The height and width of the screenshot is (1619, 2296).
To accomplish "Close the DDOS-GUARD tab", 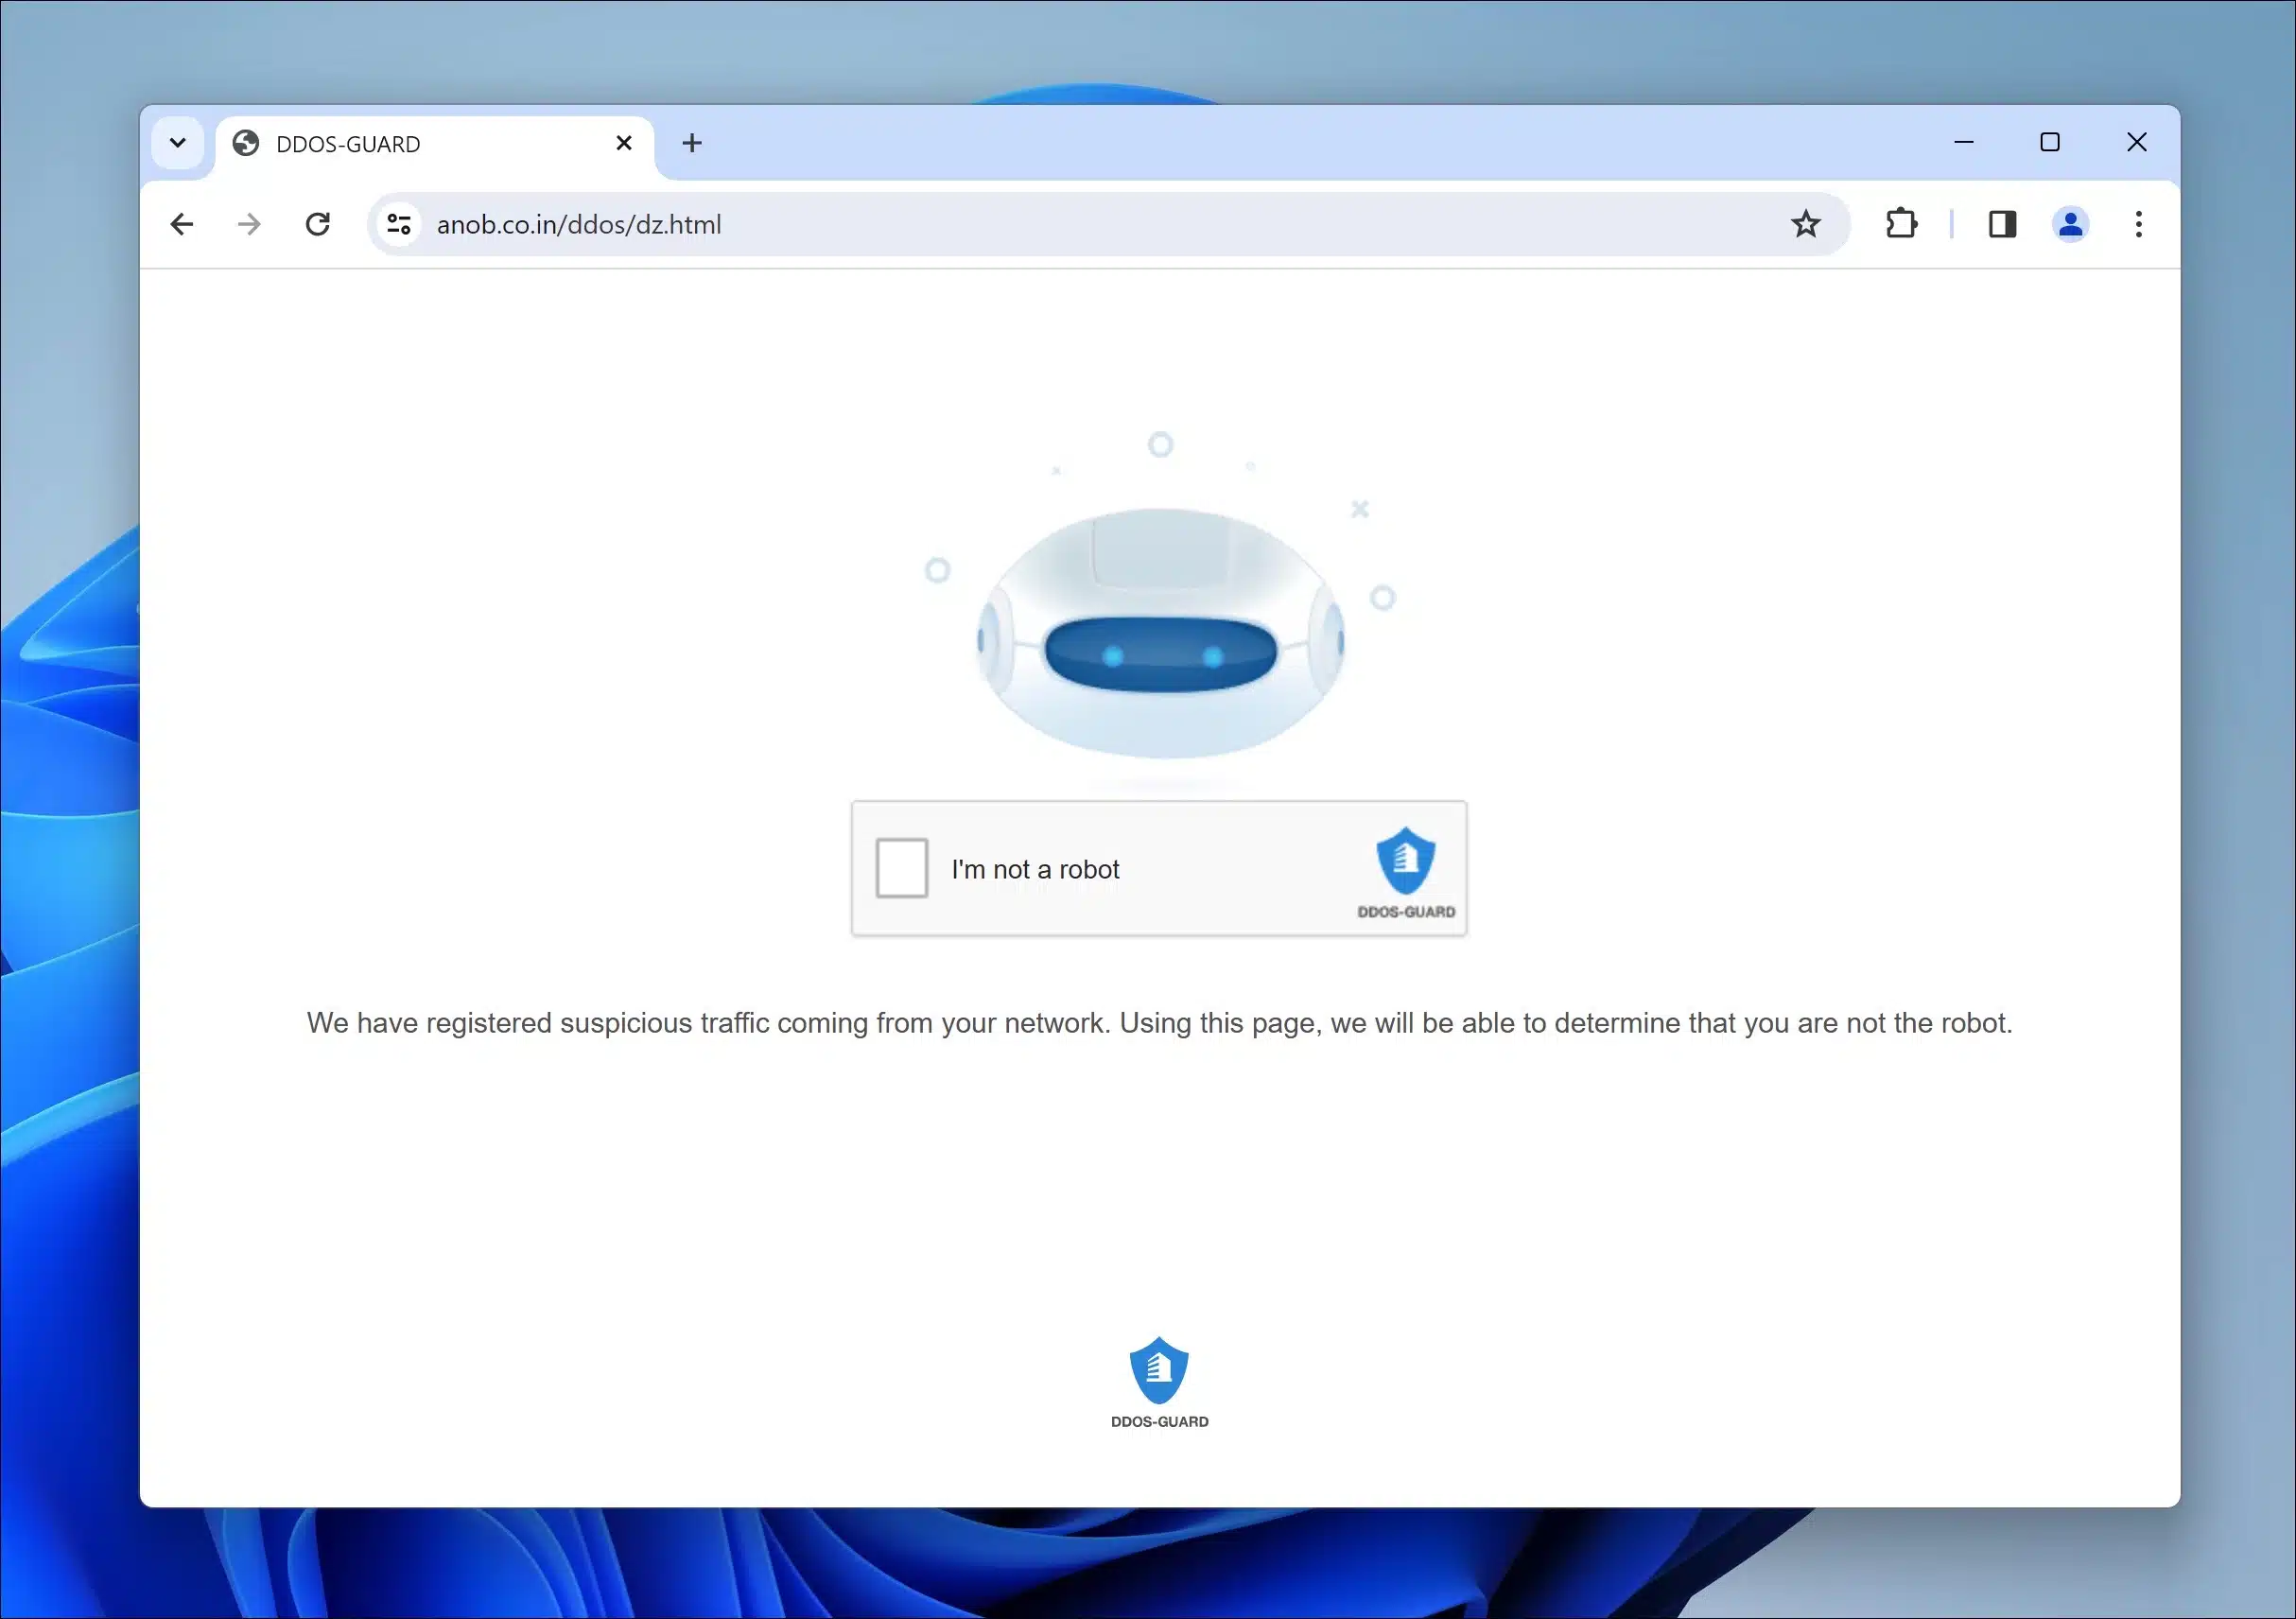I will [x=624, y=143].
